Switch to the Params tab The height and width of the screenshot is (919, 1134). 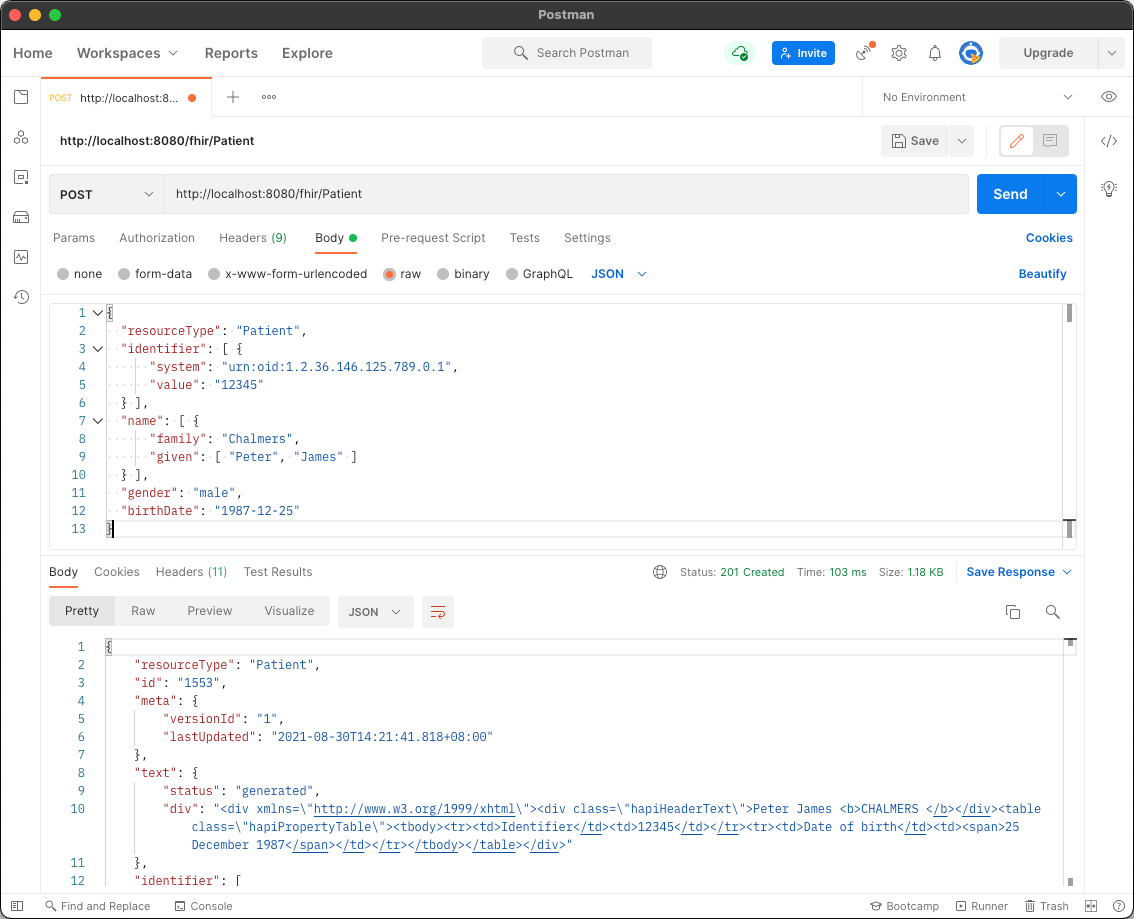click(74, 238)
